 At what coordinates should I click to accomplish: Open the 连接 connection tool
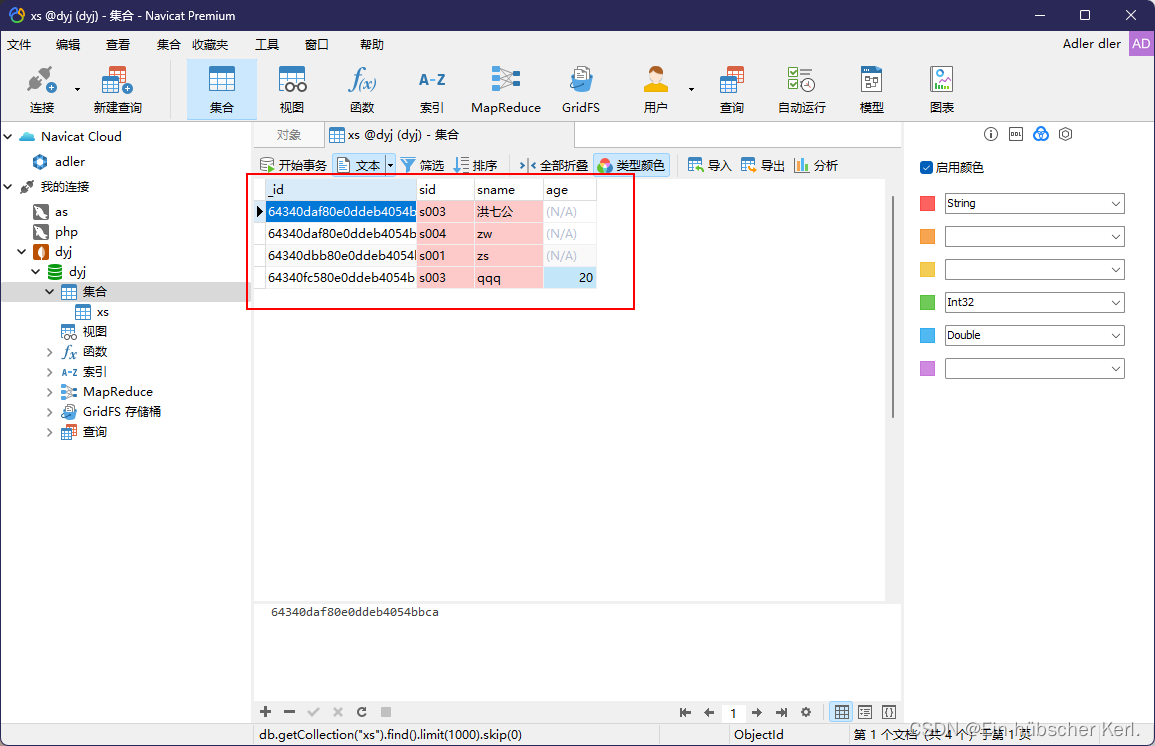click(x=41, y=90)
